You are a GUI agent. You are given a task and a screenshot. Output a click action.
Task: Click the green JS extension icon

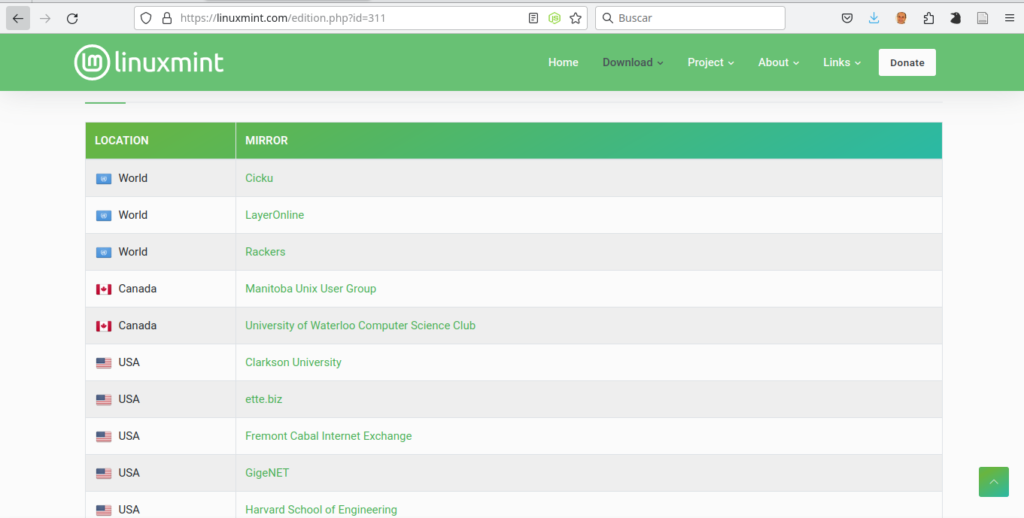pyautogui.click(x=554, y=18)
